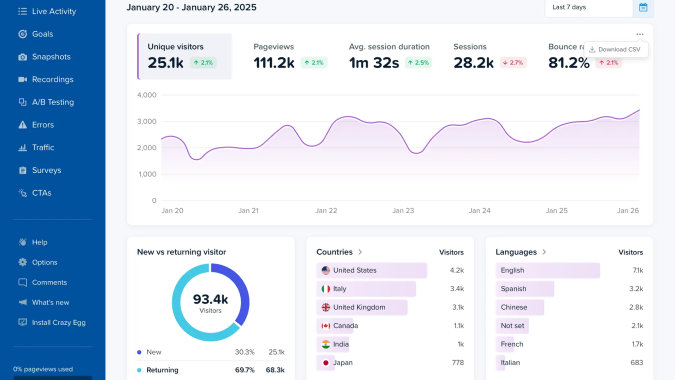The image size is (675, 380).
Task: Click the Options gear icon
Action: pyautogui.click(x=22, y=262)
